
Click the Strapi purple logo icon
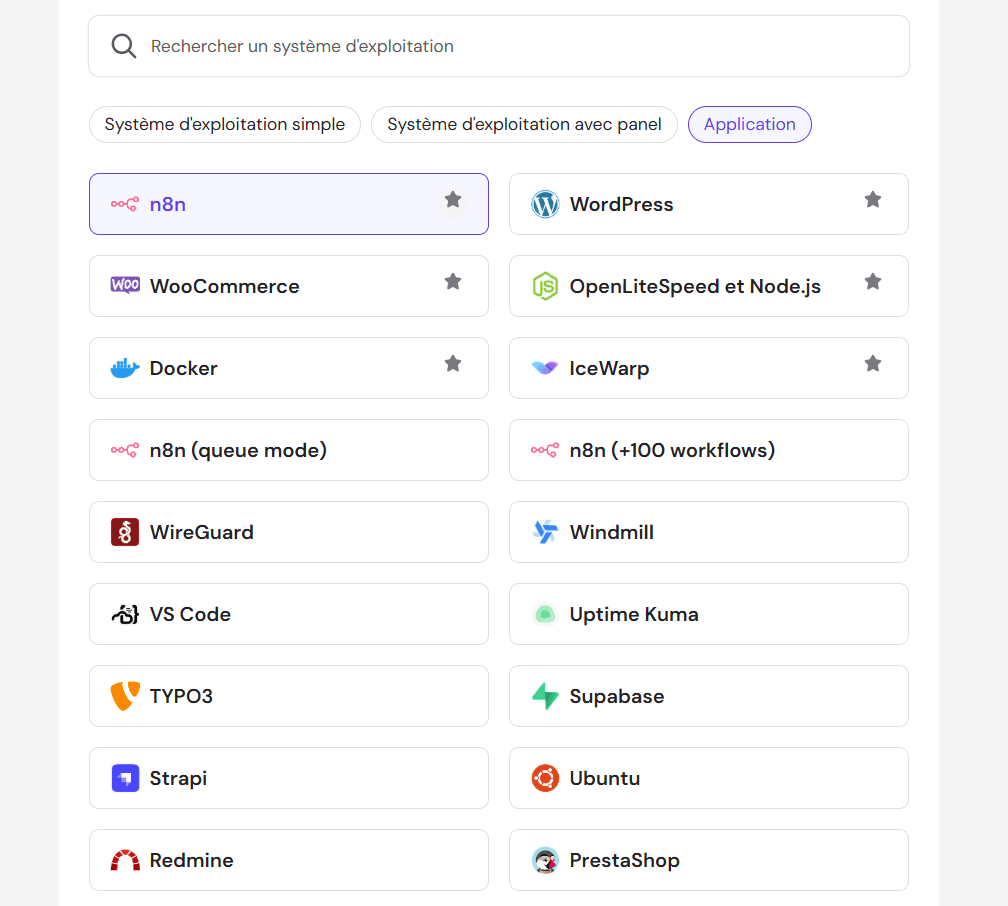125,778
